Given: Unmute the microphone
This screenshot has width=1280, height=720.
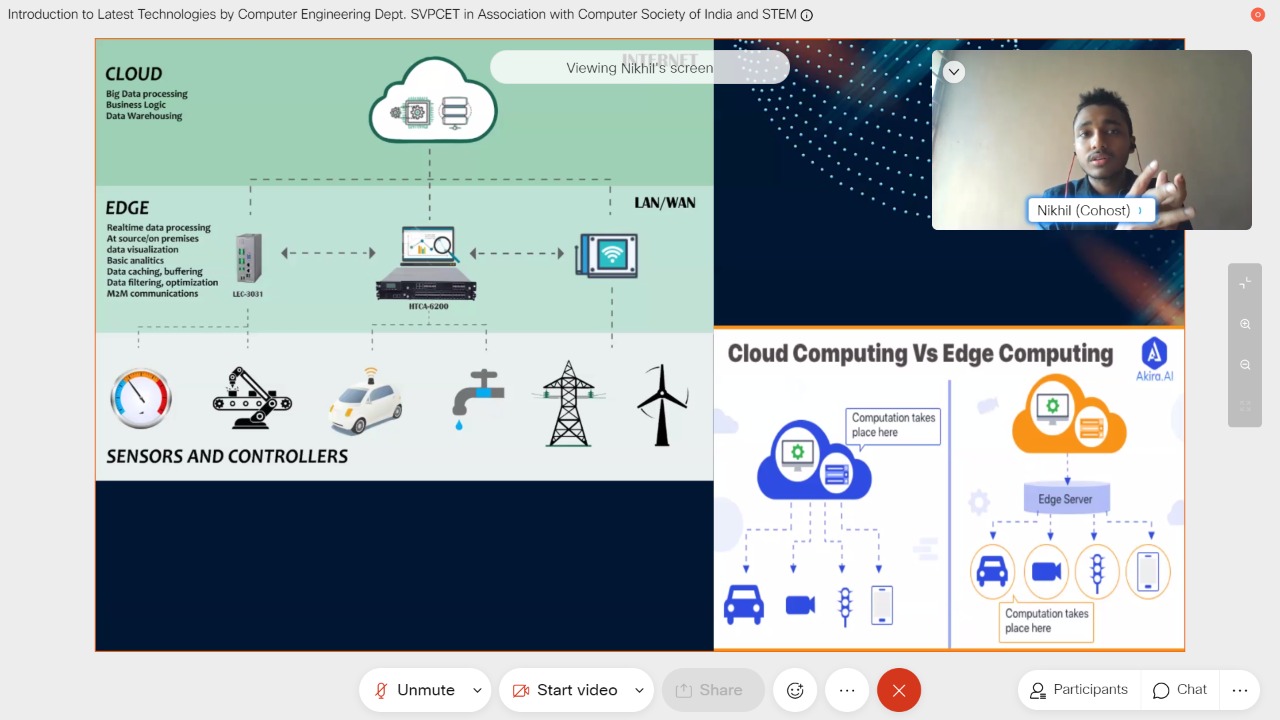Looking at the screenshot, I should click(413, 690).
